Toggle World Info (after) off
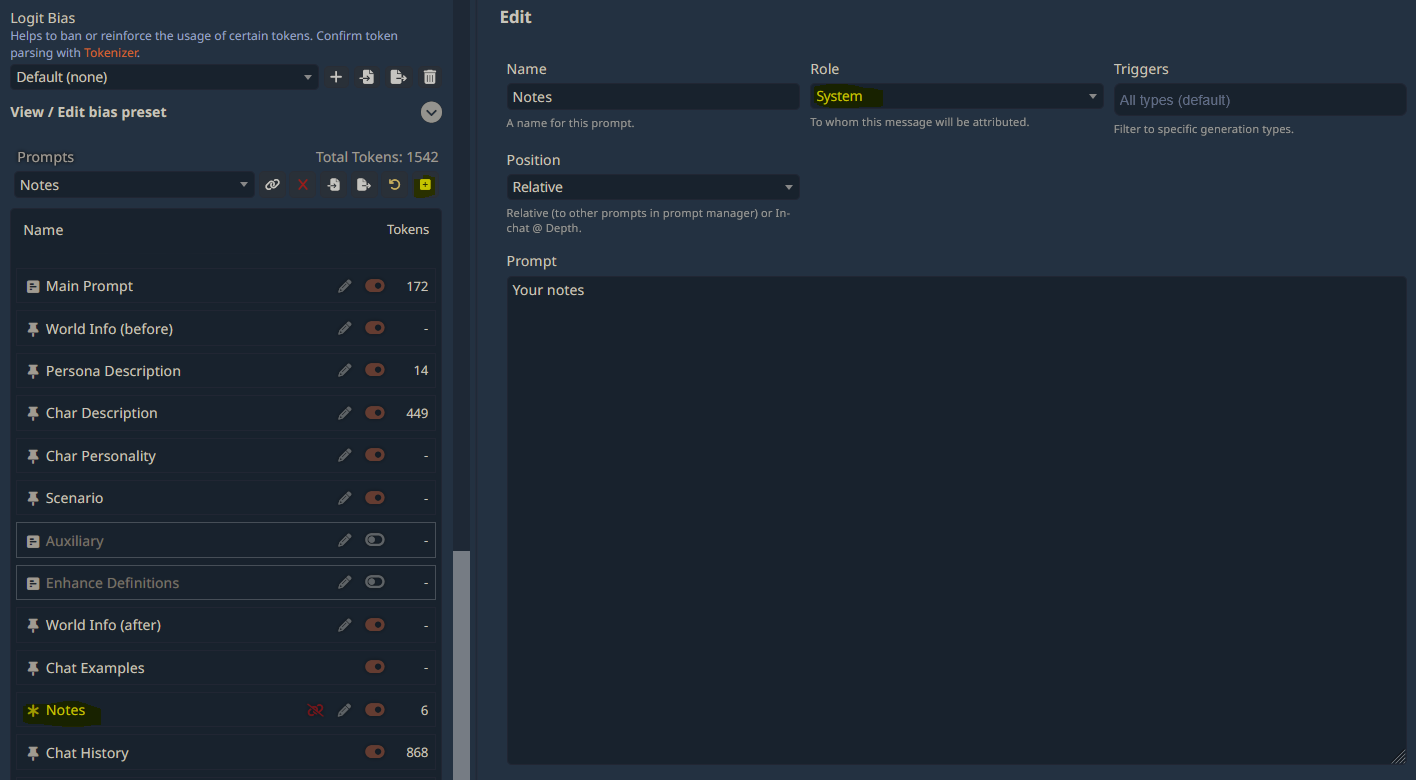The width and height of the screenshot is (1416, 780). pos(375,625)
